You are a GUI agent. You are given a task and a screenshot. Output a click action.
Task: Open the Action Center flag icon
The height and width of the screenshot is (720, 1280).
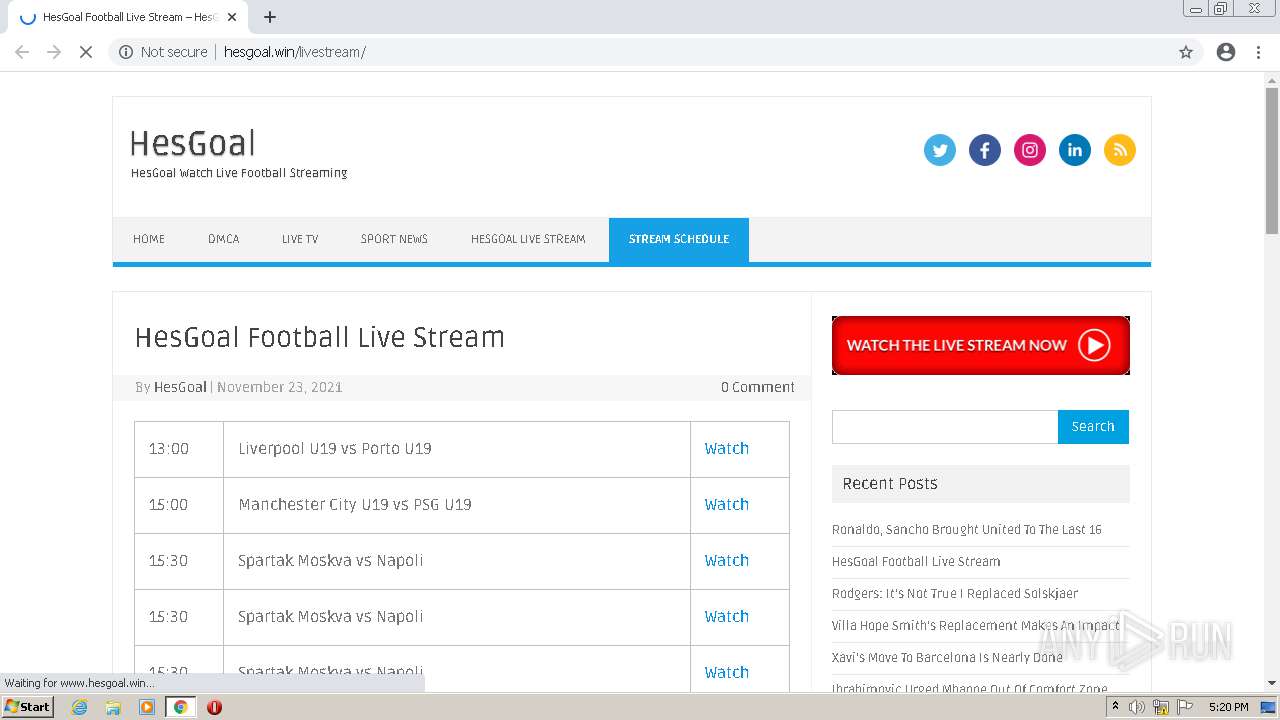coord(1184,707)
